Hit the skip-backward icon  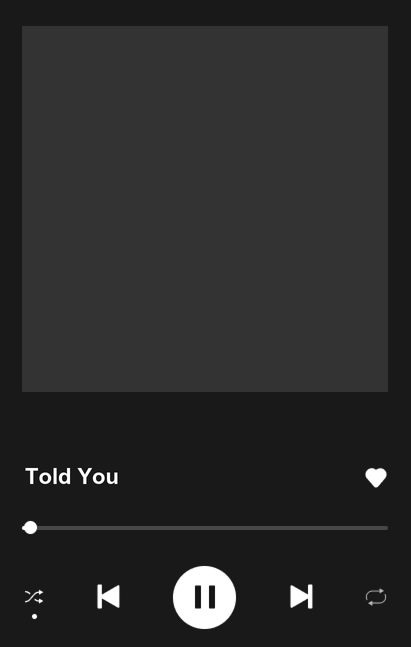click(109, 596)
